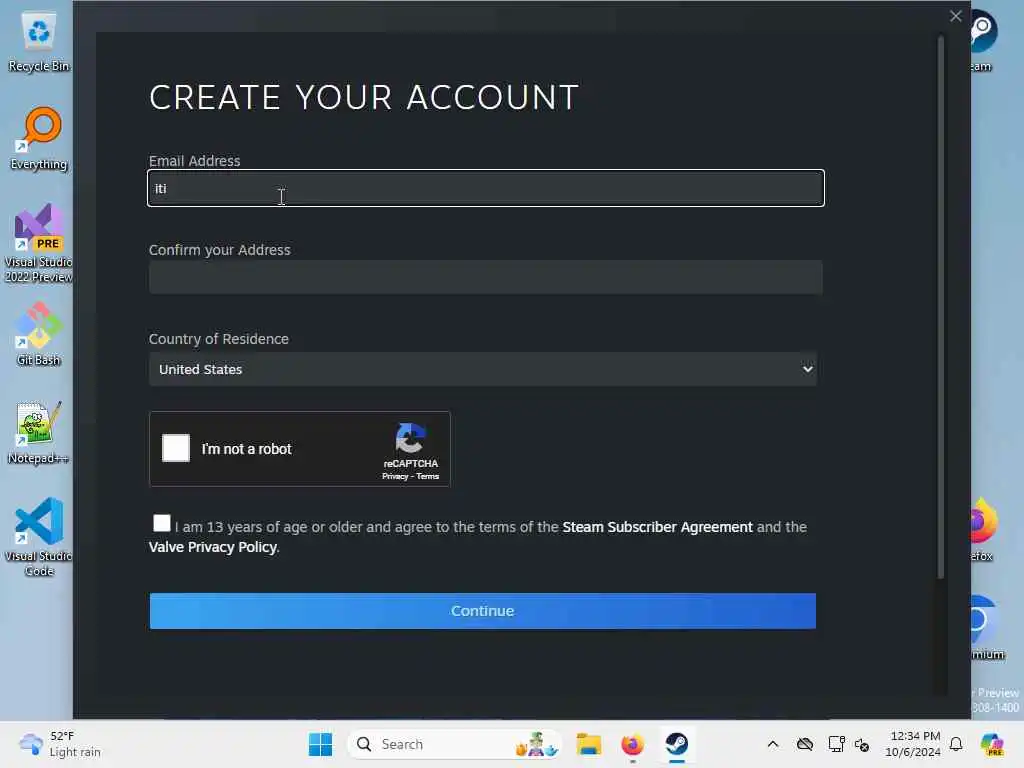Click the taskbar Search box
The width and height of the screenshot is (1024, 768).
(x=455, y=744)
